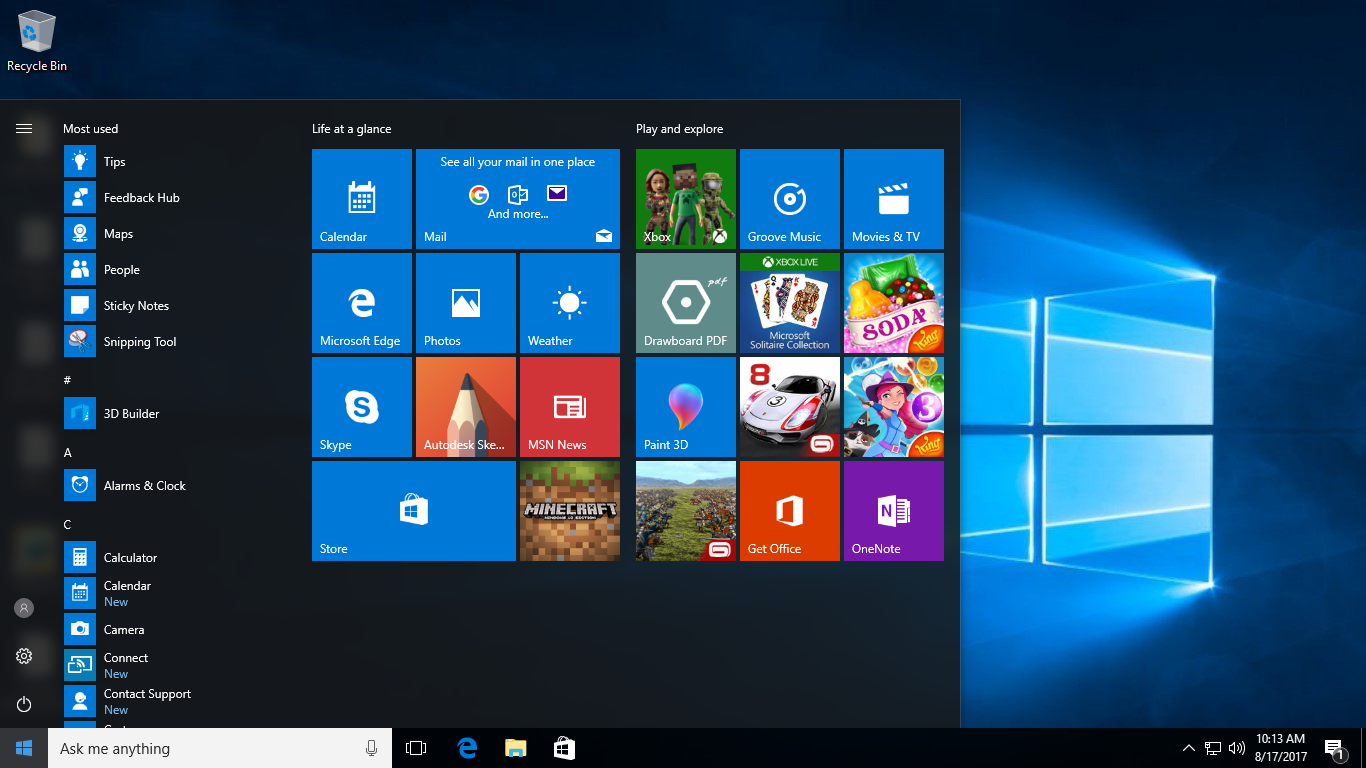Open the volume control tray icon
Screen dimensions: 1366x768
coord(1237,748)
